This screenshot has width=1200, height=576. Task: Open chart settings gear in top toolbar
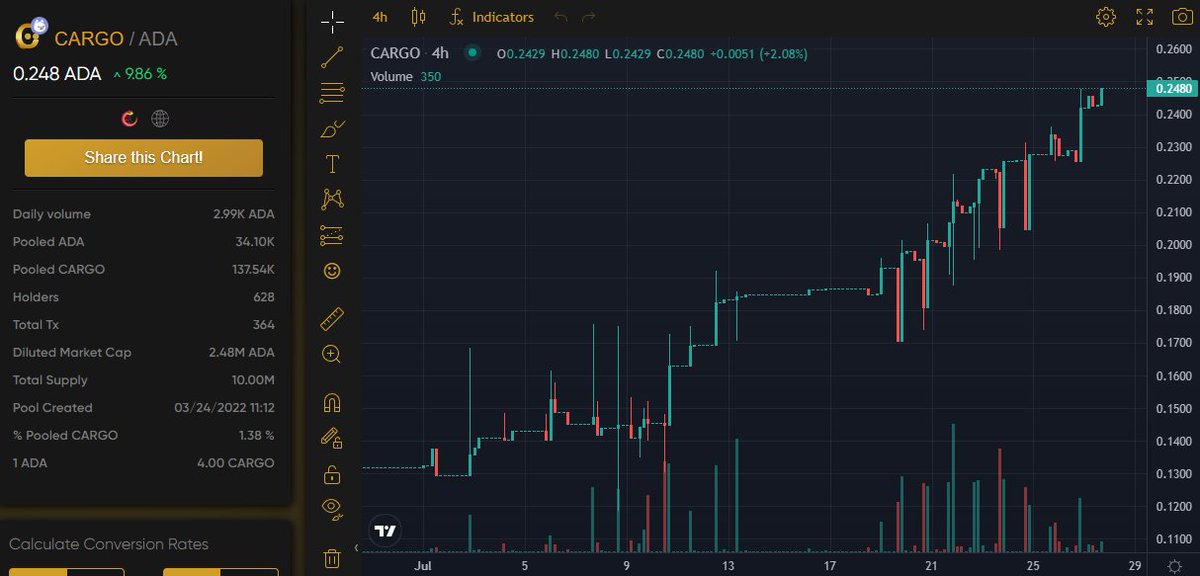(1105, 17)
